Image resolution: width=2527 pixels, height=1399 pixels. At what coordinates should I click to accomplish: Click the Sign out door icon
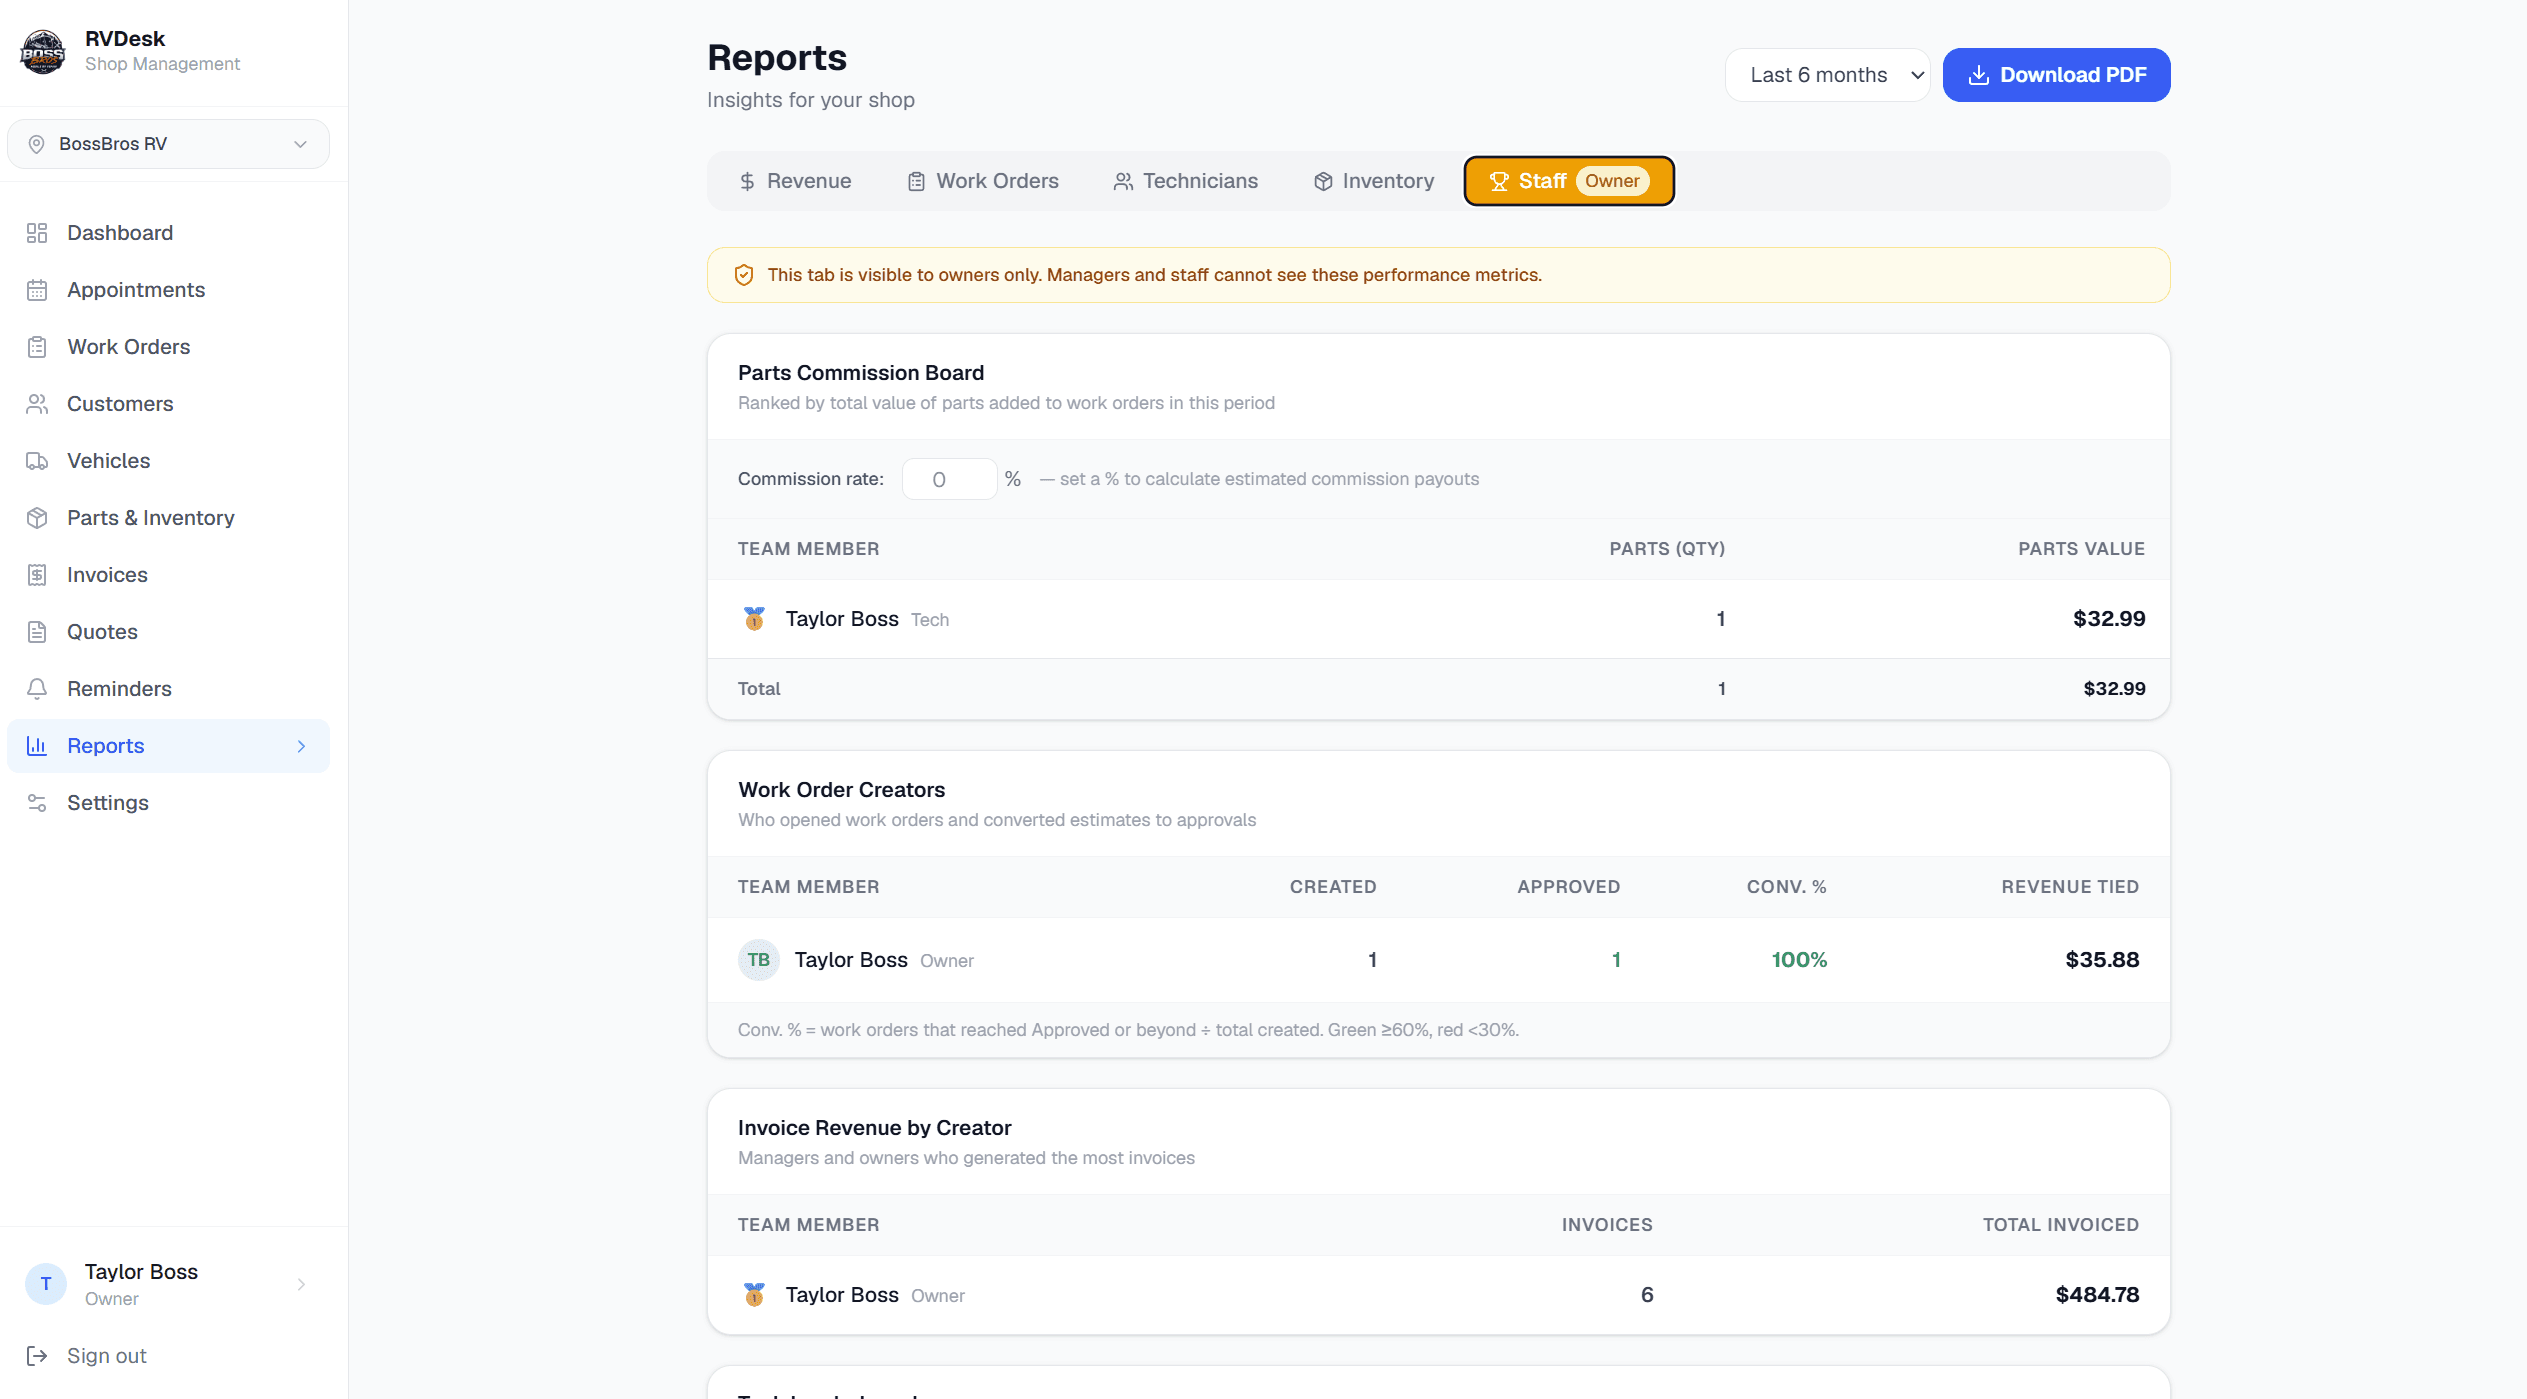click(x=37, y=1356)
